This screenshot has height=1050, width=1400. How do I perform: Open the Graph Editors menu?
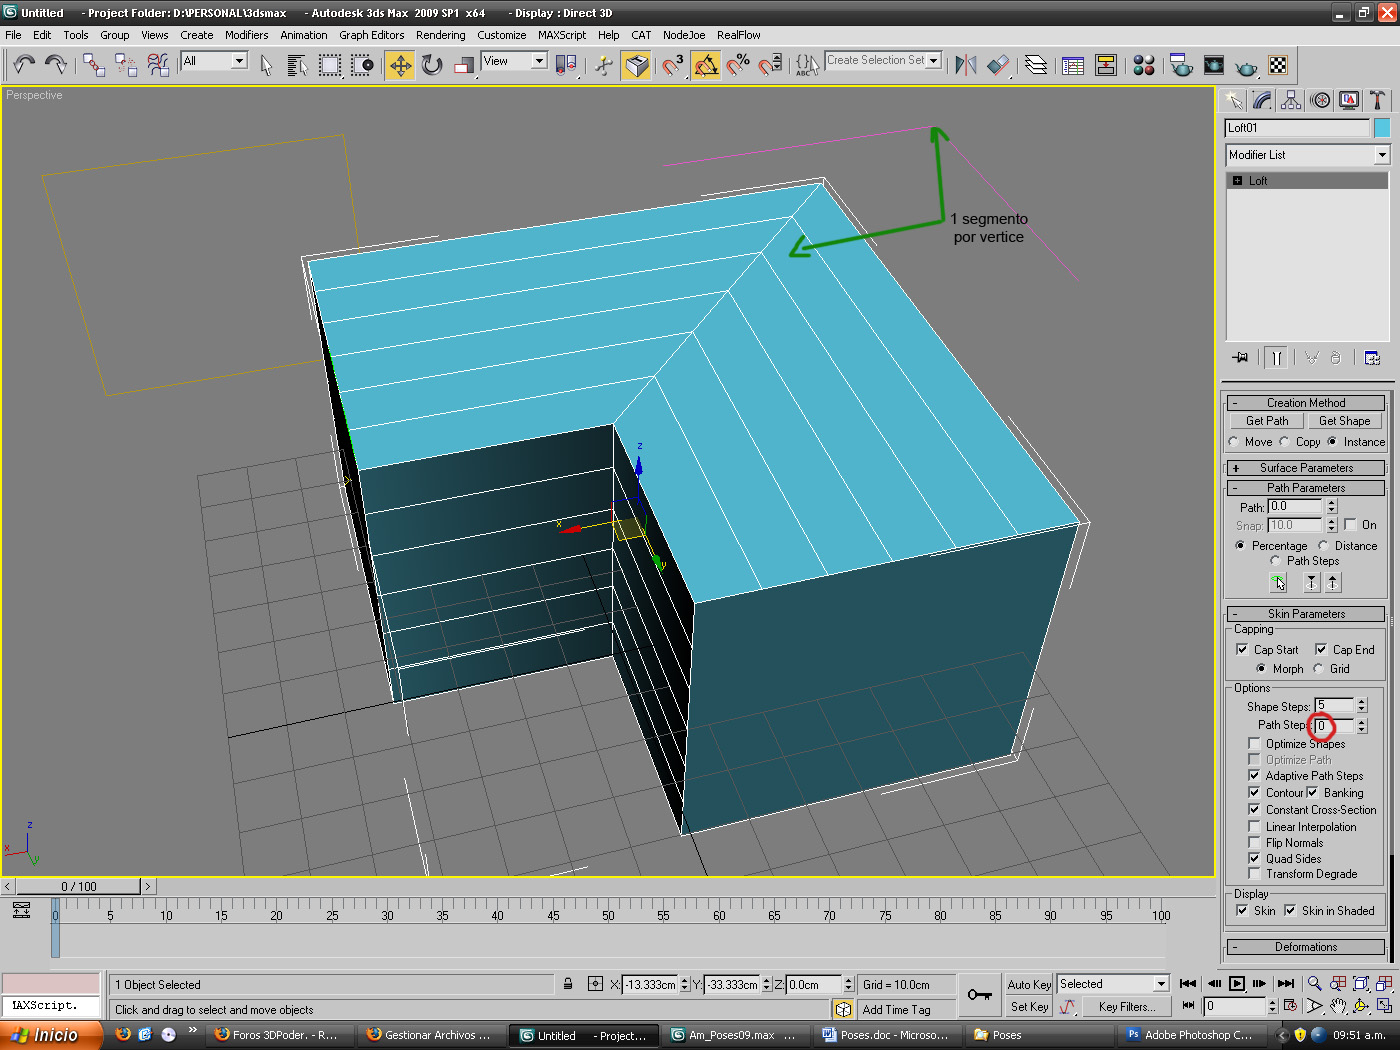tap(372, 35)
